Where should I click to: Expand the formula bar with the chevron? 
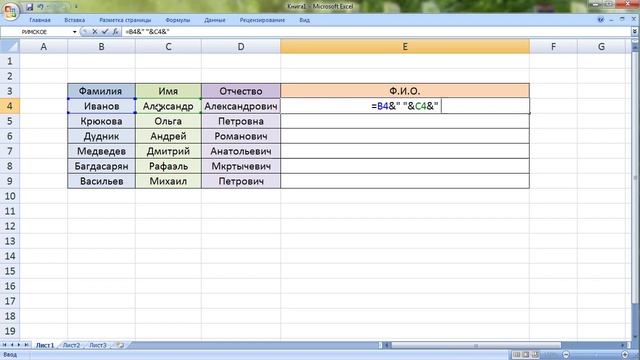635,31
